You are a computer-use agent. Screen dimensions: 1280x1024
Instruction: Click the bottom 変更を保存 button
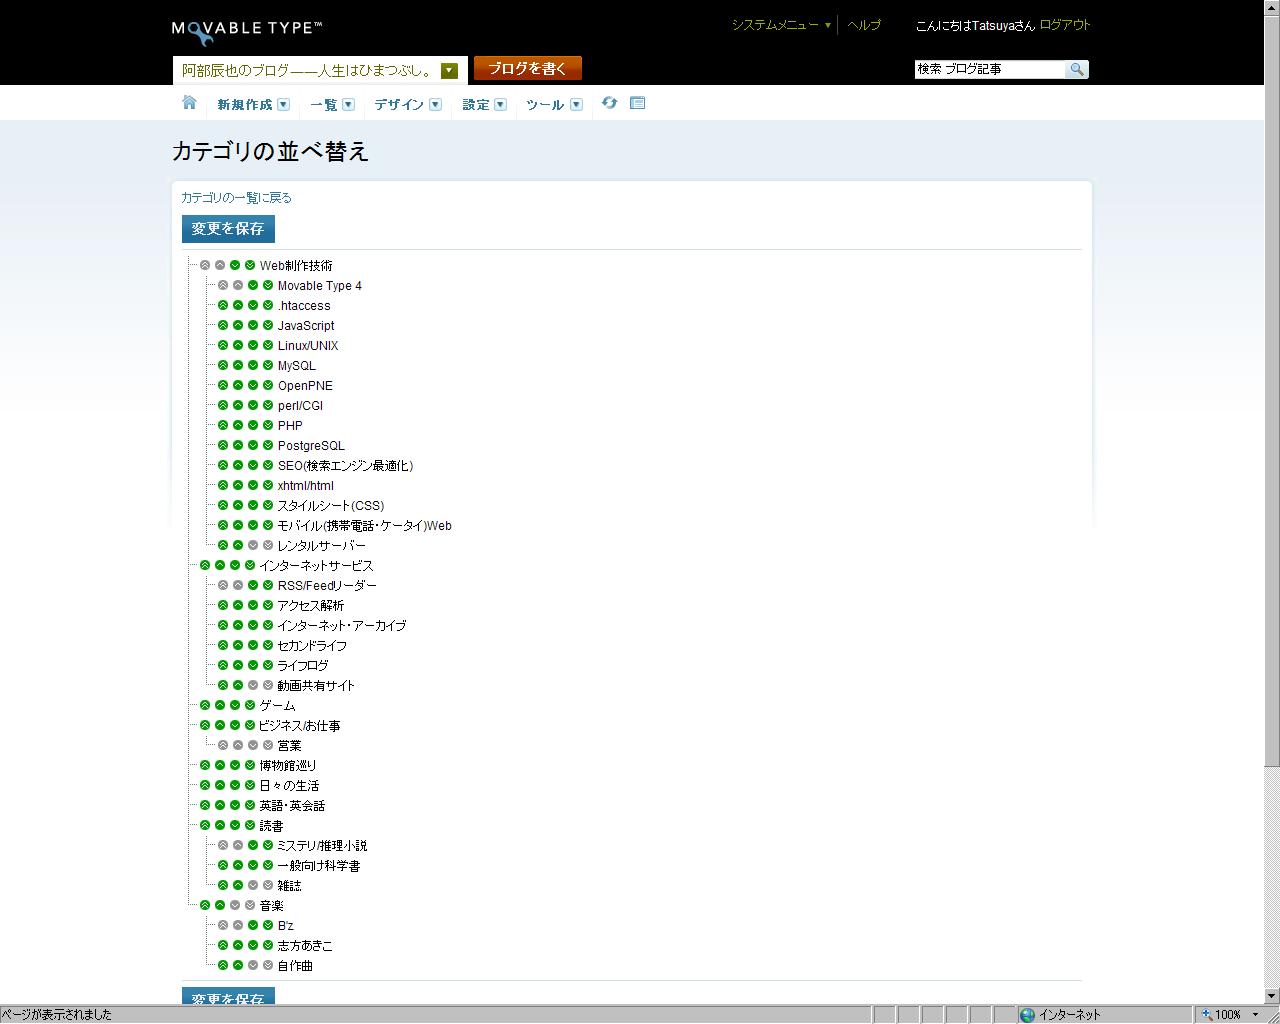228,997
